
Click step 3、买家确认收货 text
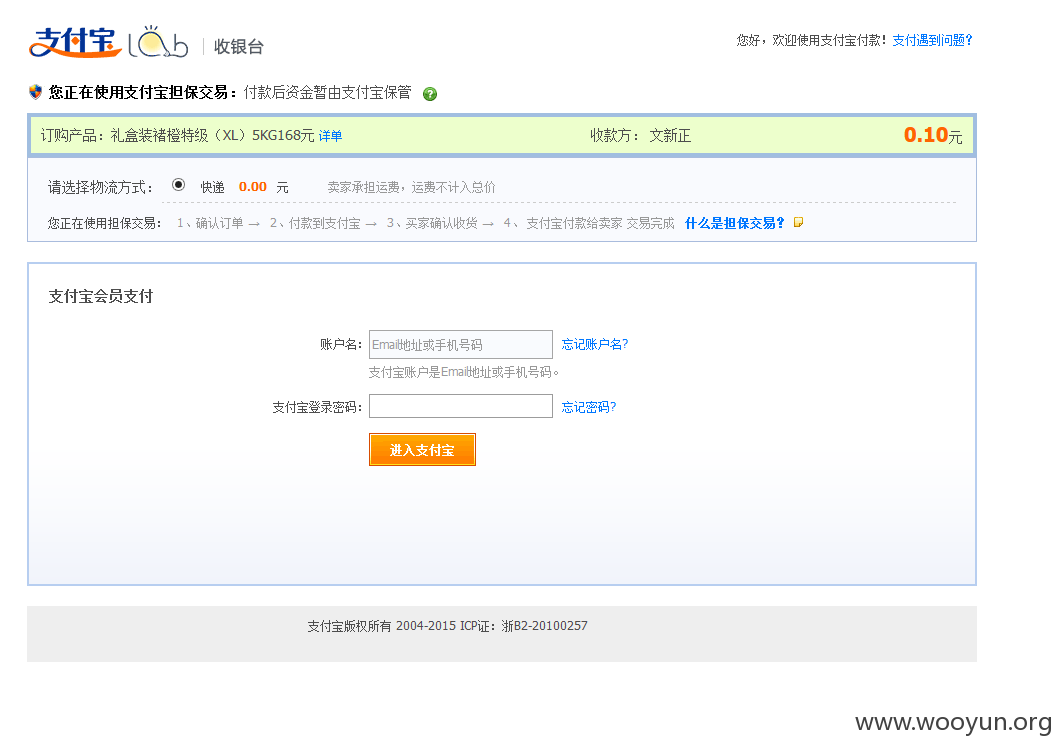(x=432, y=223)
